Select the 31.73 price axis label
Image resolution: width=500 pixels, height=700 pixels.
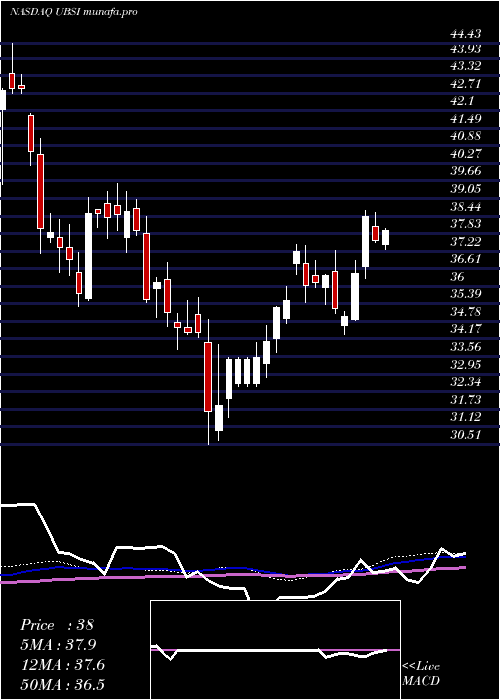pos(466,399)
